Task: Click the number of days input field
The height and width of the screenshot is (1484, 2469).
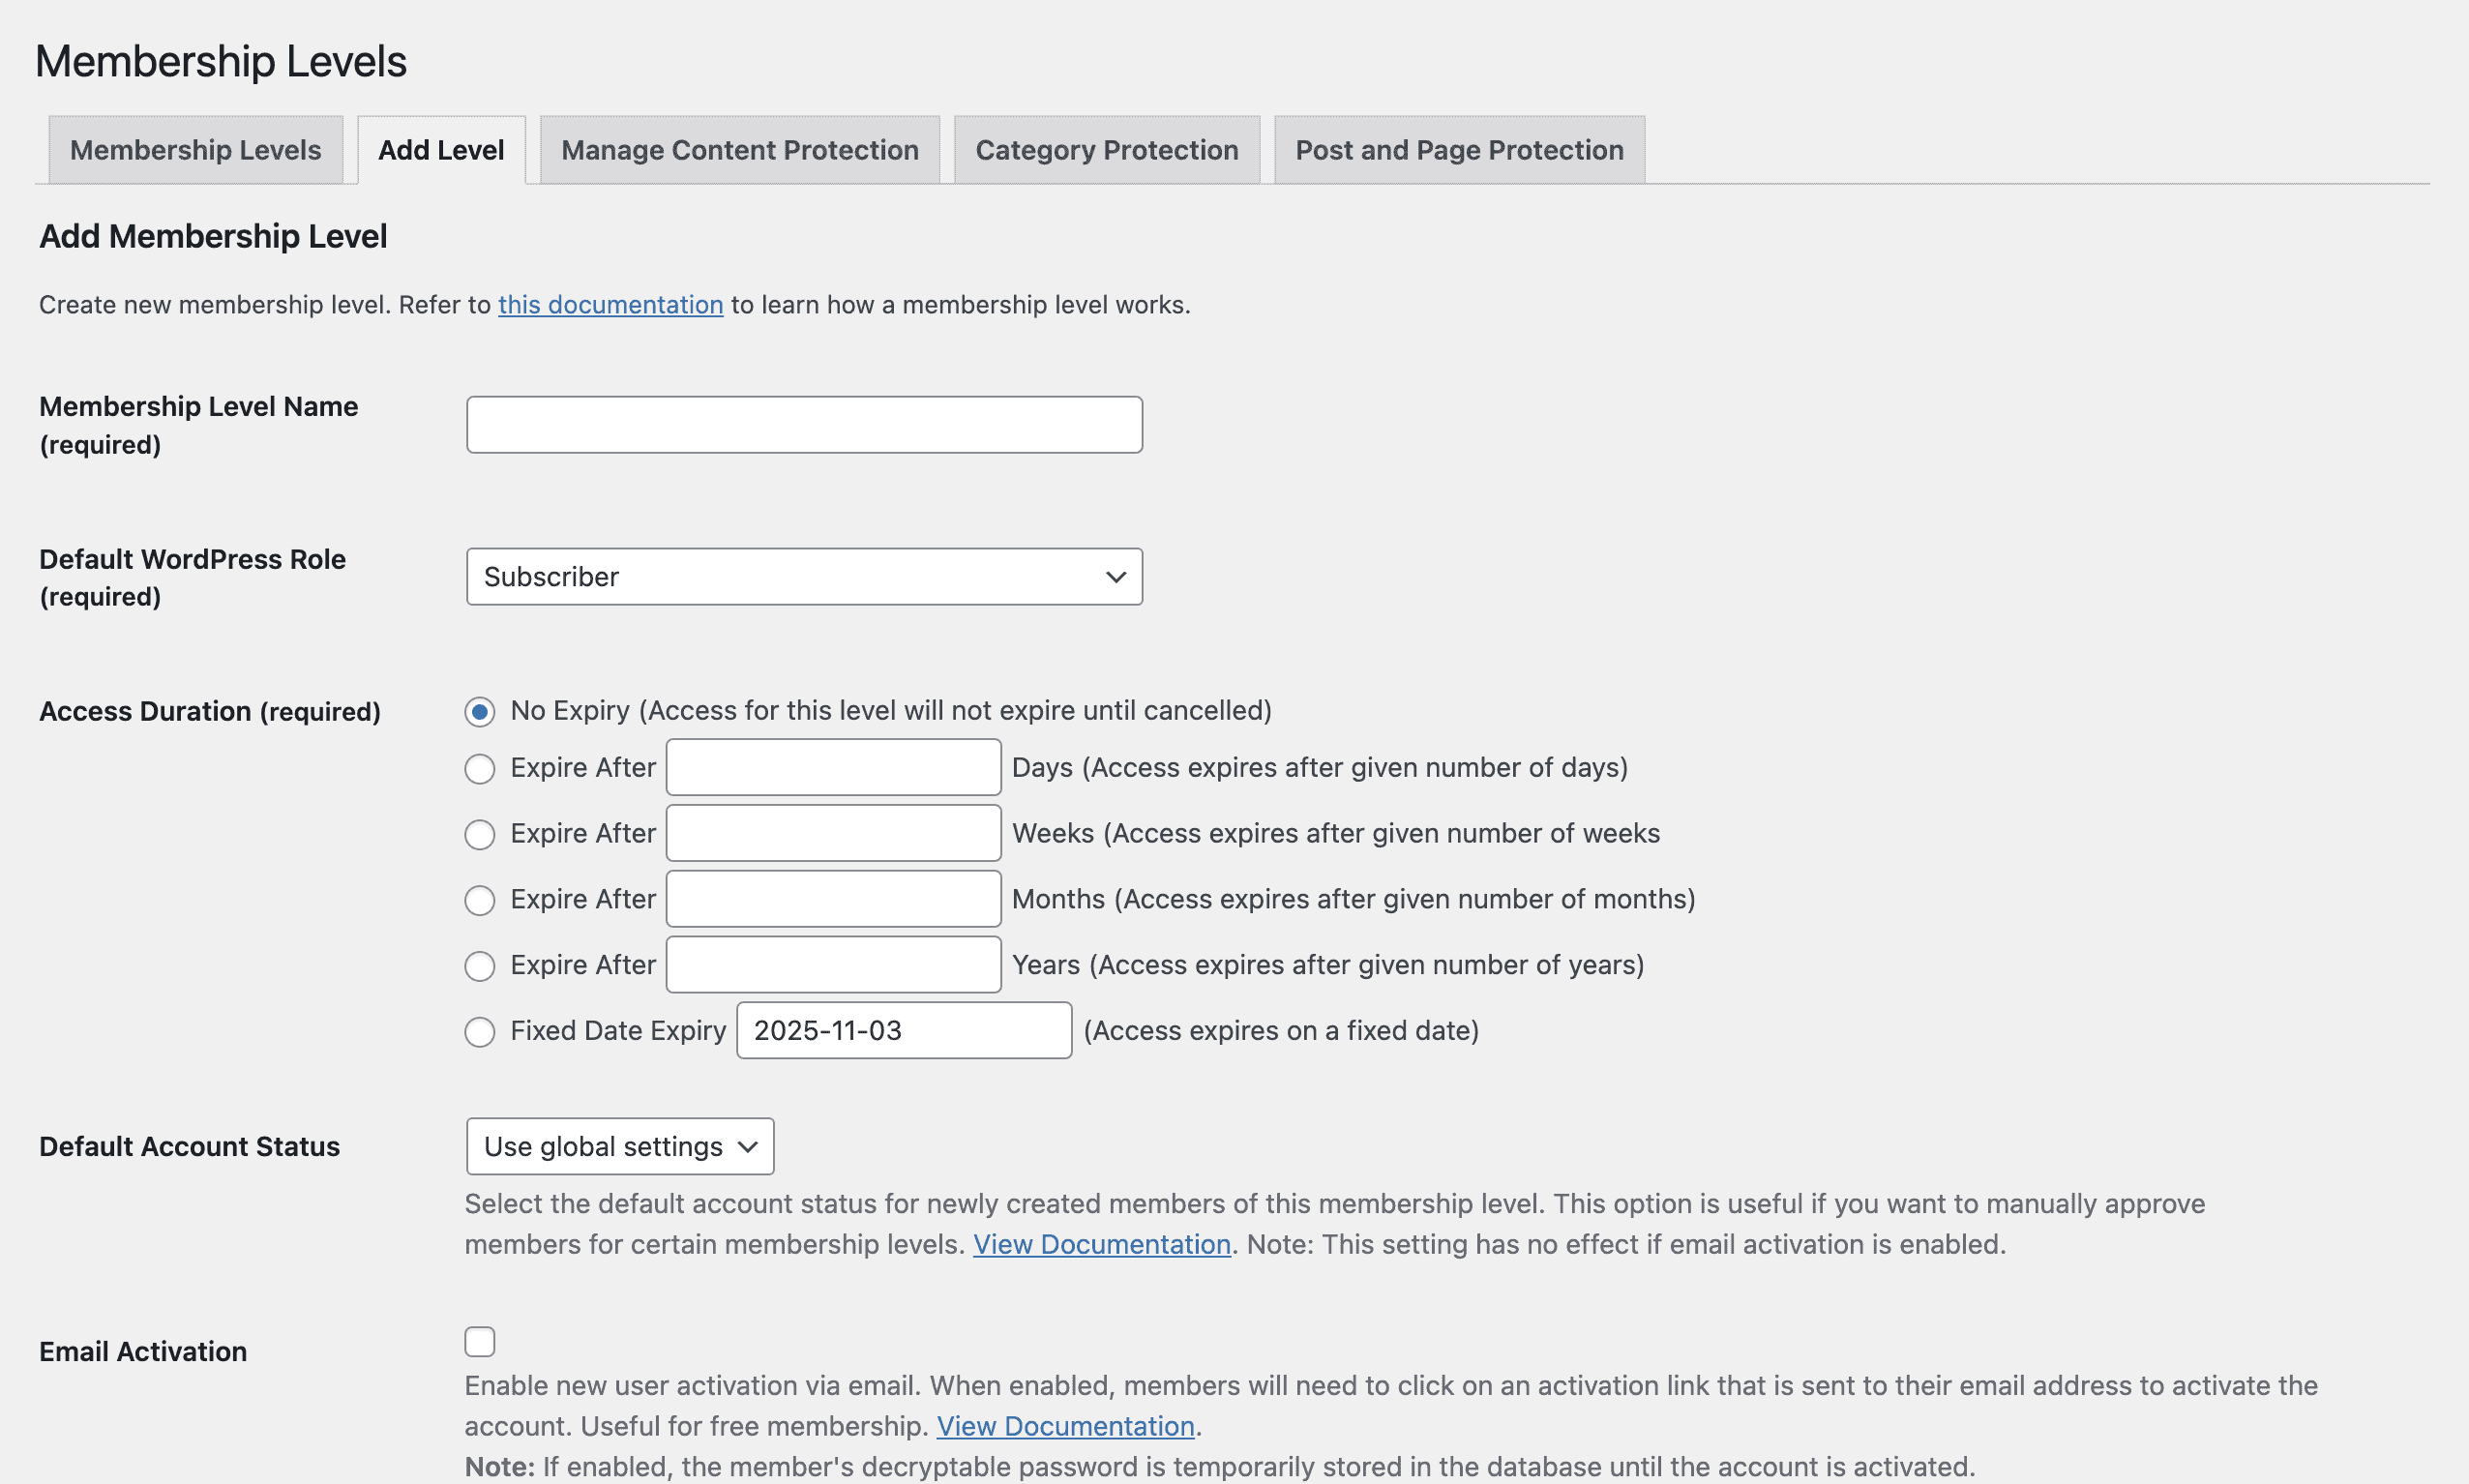Action: [833, 767]
